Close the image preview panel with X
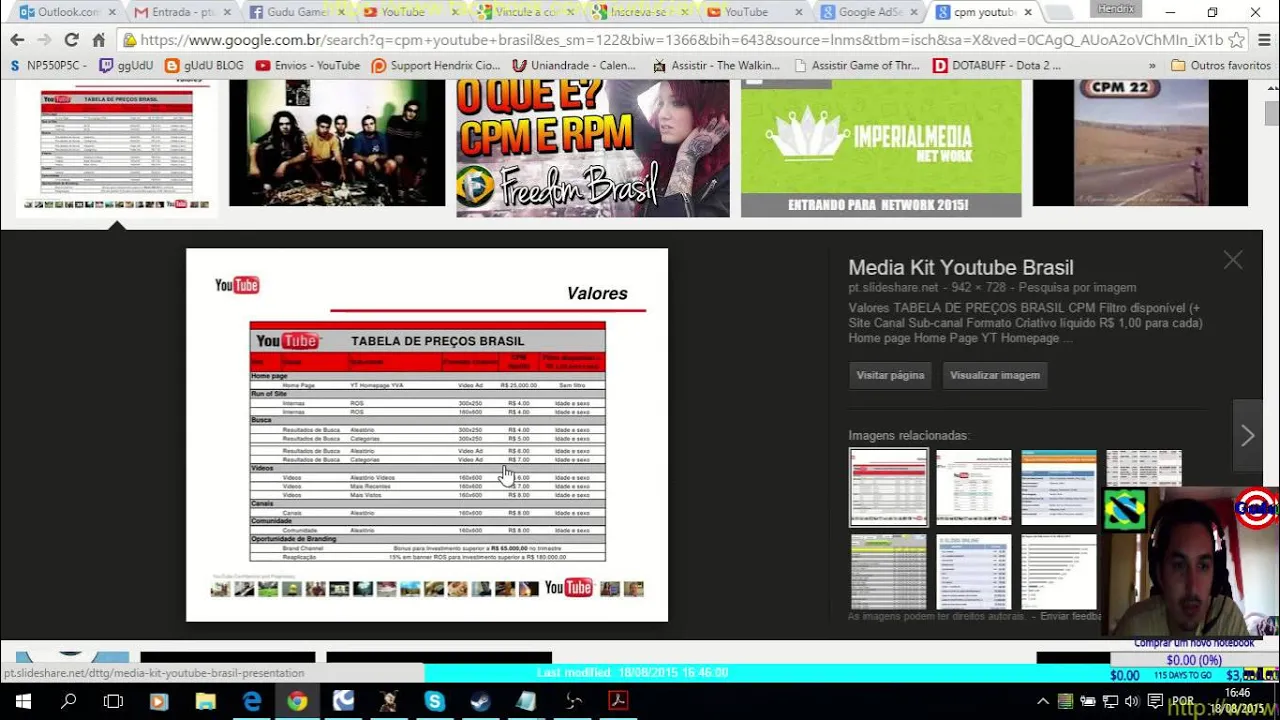 pos(1233,260)
